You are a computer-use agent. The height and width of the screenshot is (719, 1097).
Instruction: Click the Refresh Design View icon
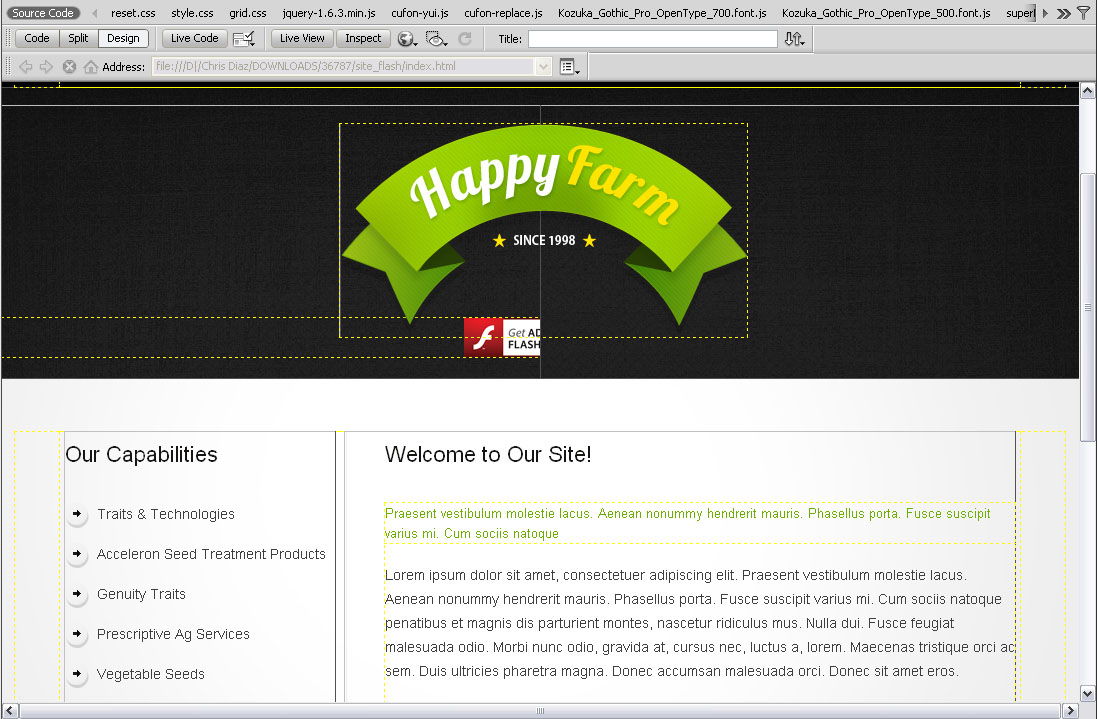464,39
